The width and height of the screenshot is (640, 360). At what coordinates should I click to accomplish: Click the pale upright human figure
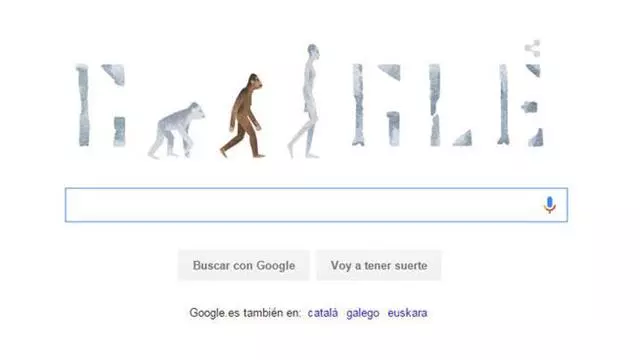(304, 101)
